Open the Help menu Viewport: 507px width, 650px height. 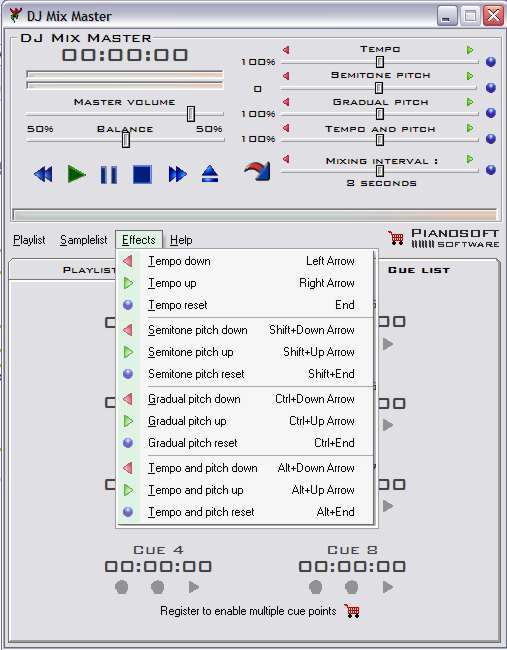(181, 240)
